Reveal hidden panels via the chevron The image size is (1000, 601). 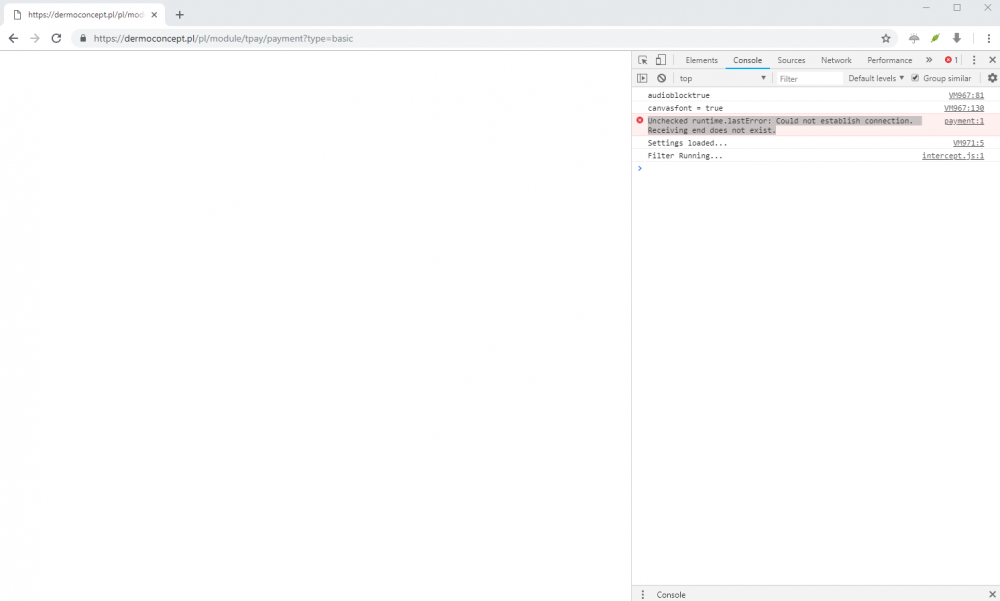point(929,59)
